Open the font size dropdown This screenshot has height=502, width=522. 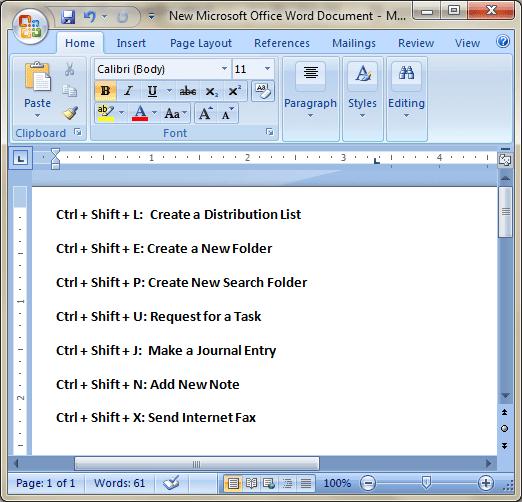pos(267,69)
